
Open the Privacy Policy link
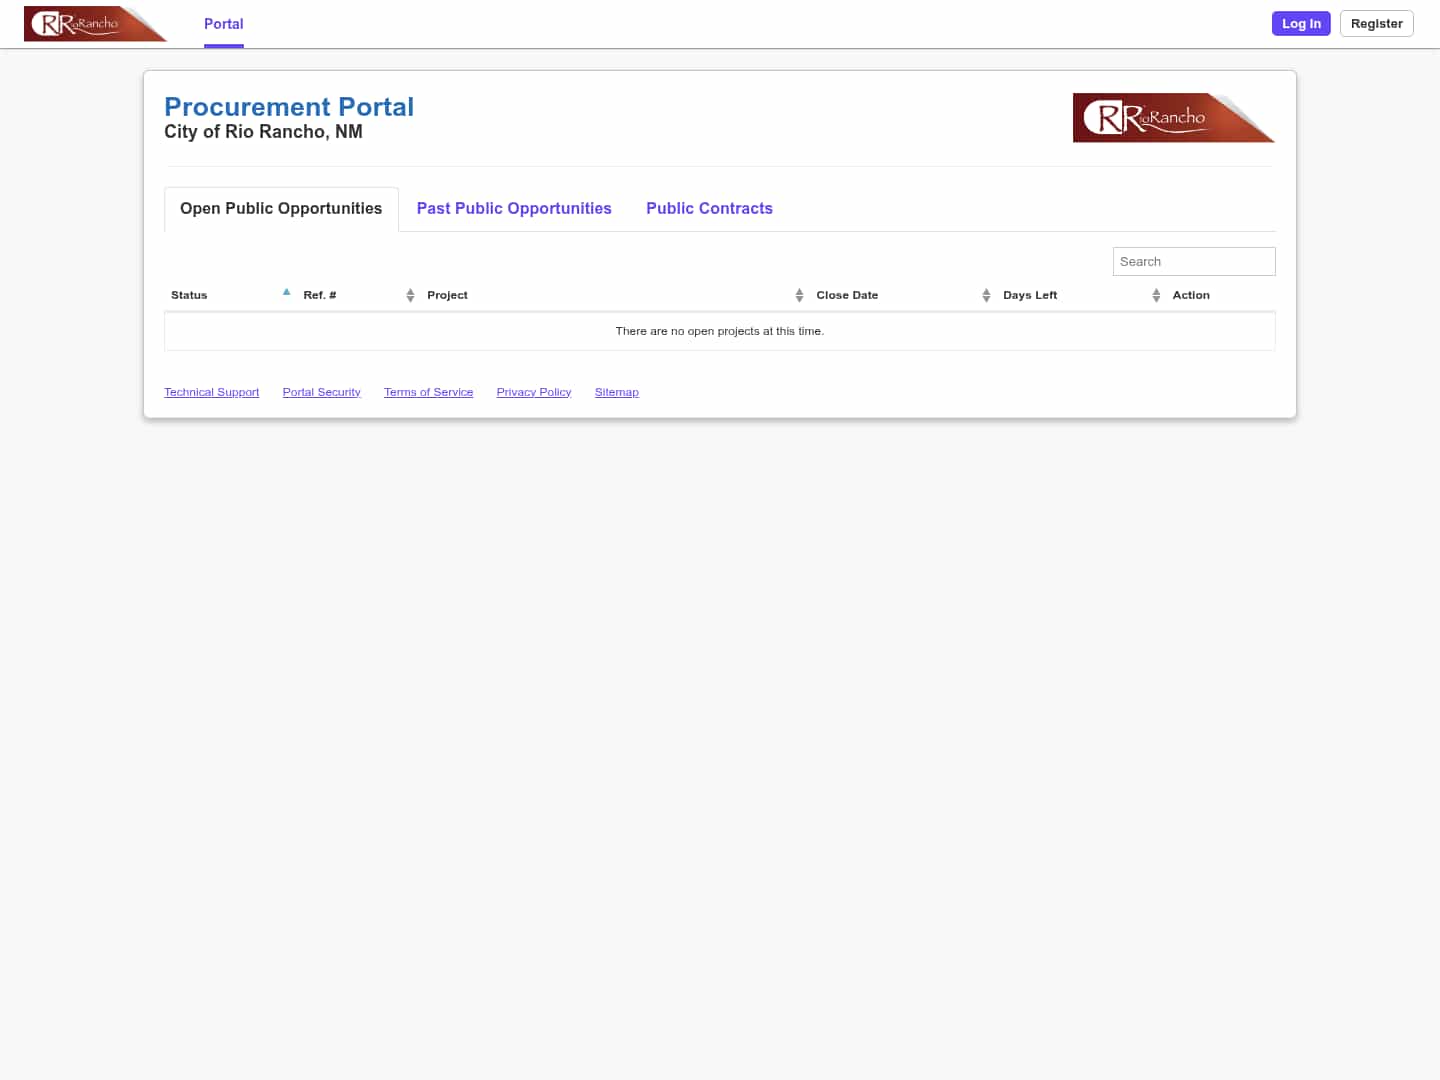click(533, 392)
